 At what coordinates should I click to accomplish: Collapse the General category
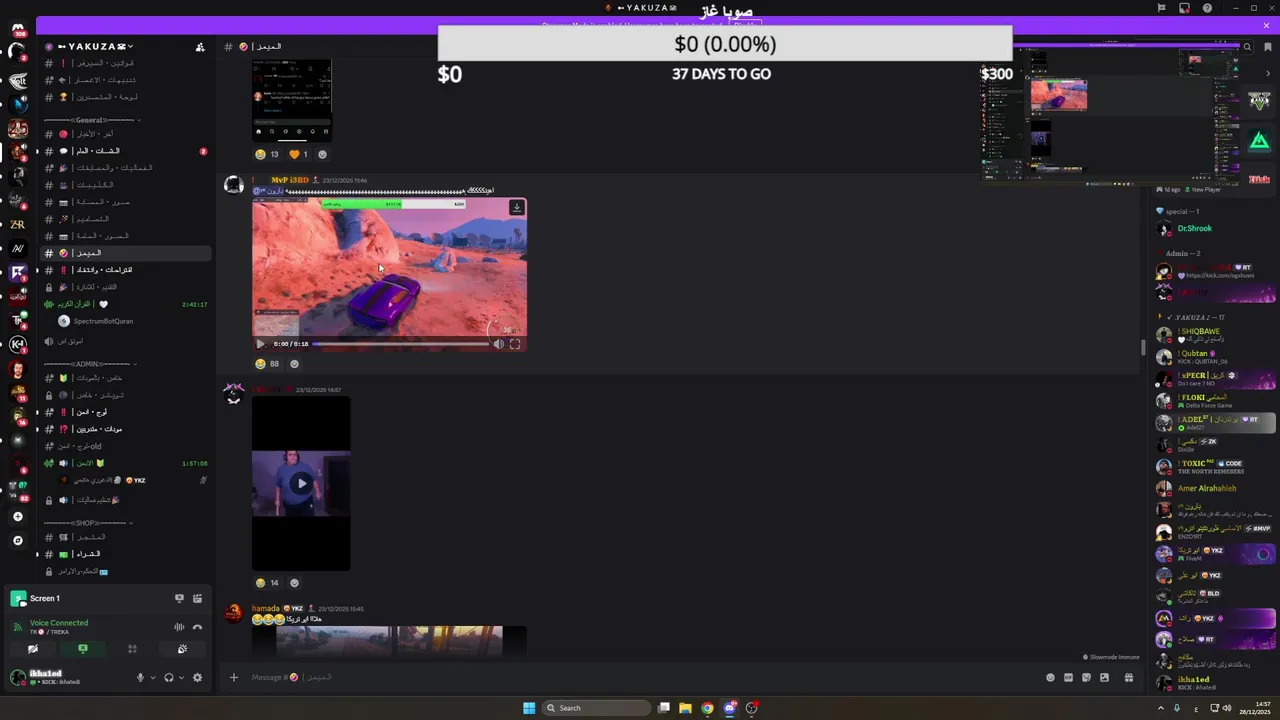(92, 120)
